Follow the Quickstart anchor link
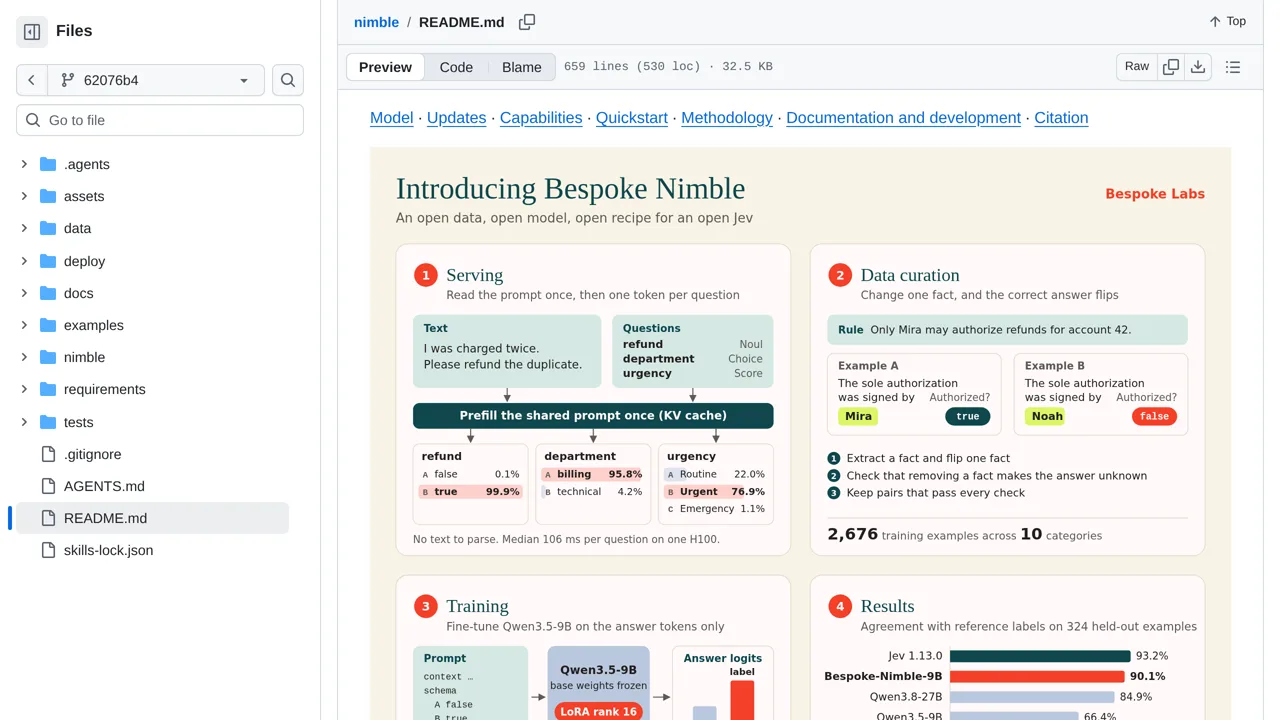The width and height of the screenshot is (1280, 720). (632, 118)
